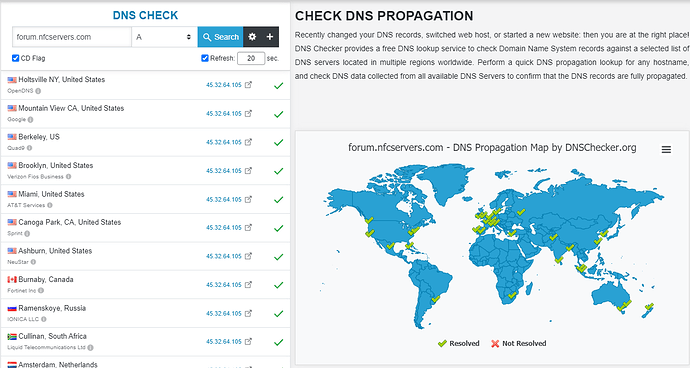
Task: Click info icon beside NeuStar
Action: (33, 262)
